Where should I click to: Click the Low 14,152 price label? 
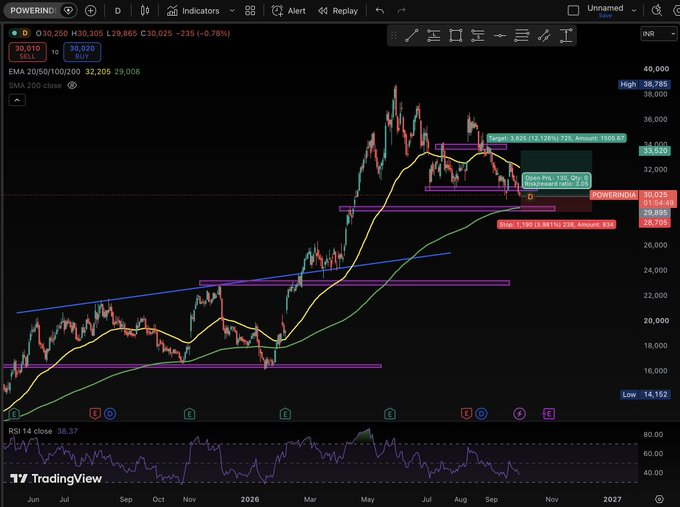tap(645, 394)
